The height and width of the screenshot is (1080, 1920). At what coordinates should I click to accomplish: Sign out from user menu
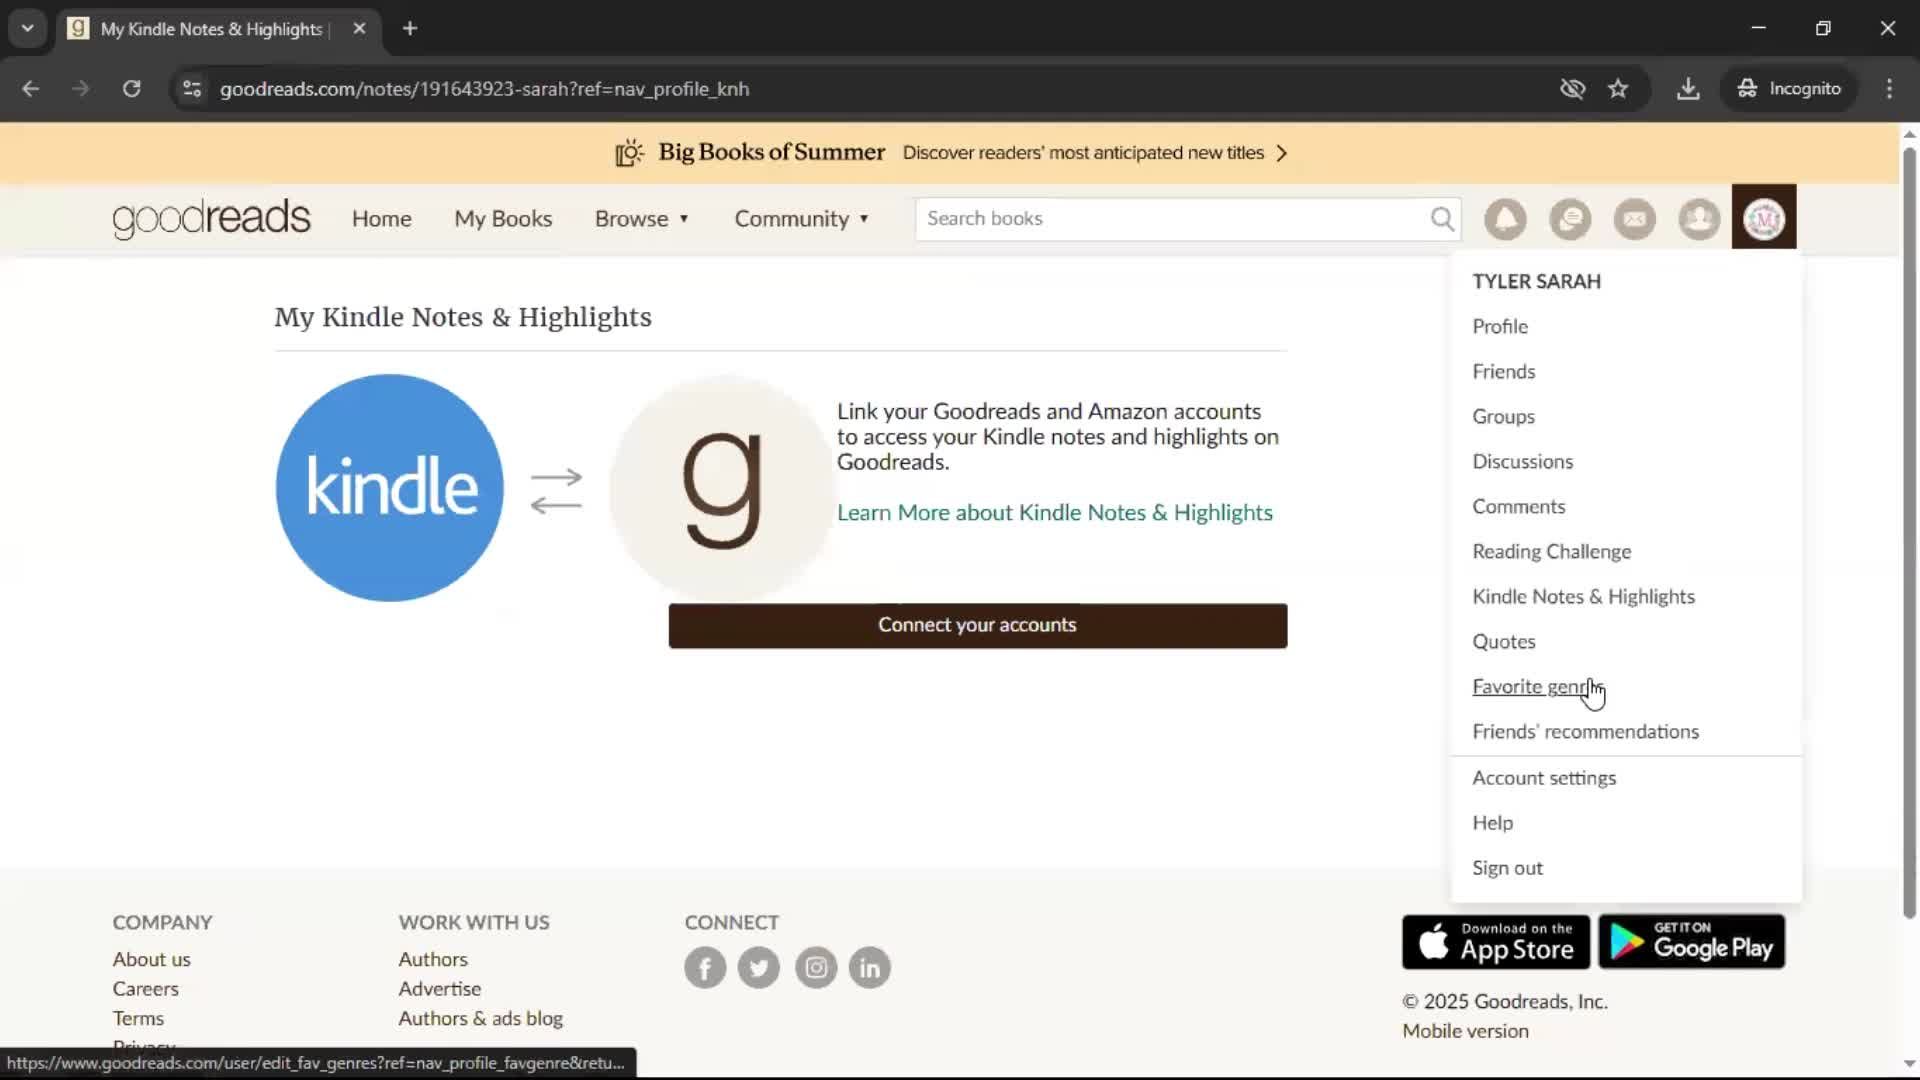pos(1507,868)
